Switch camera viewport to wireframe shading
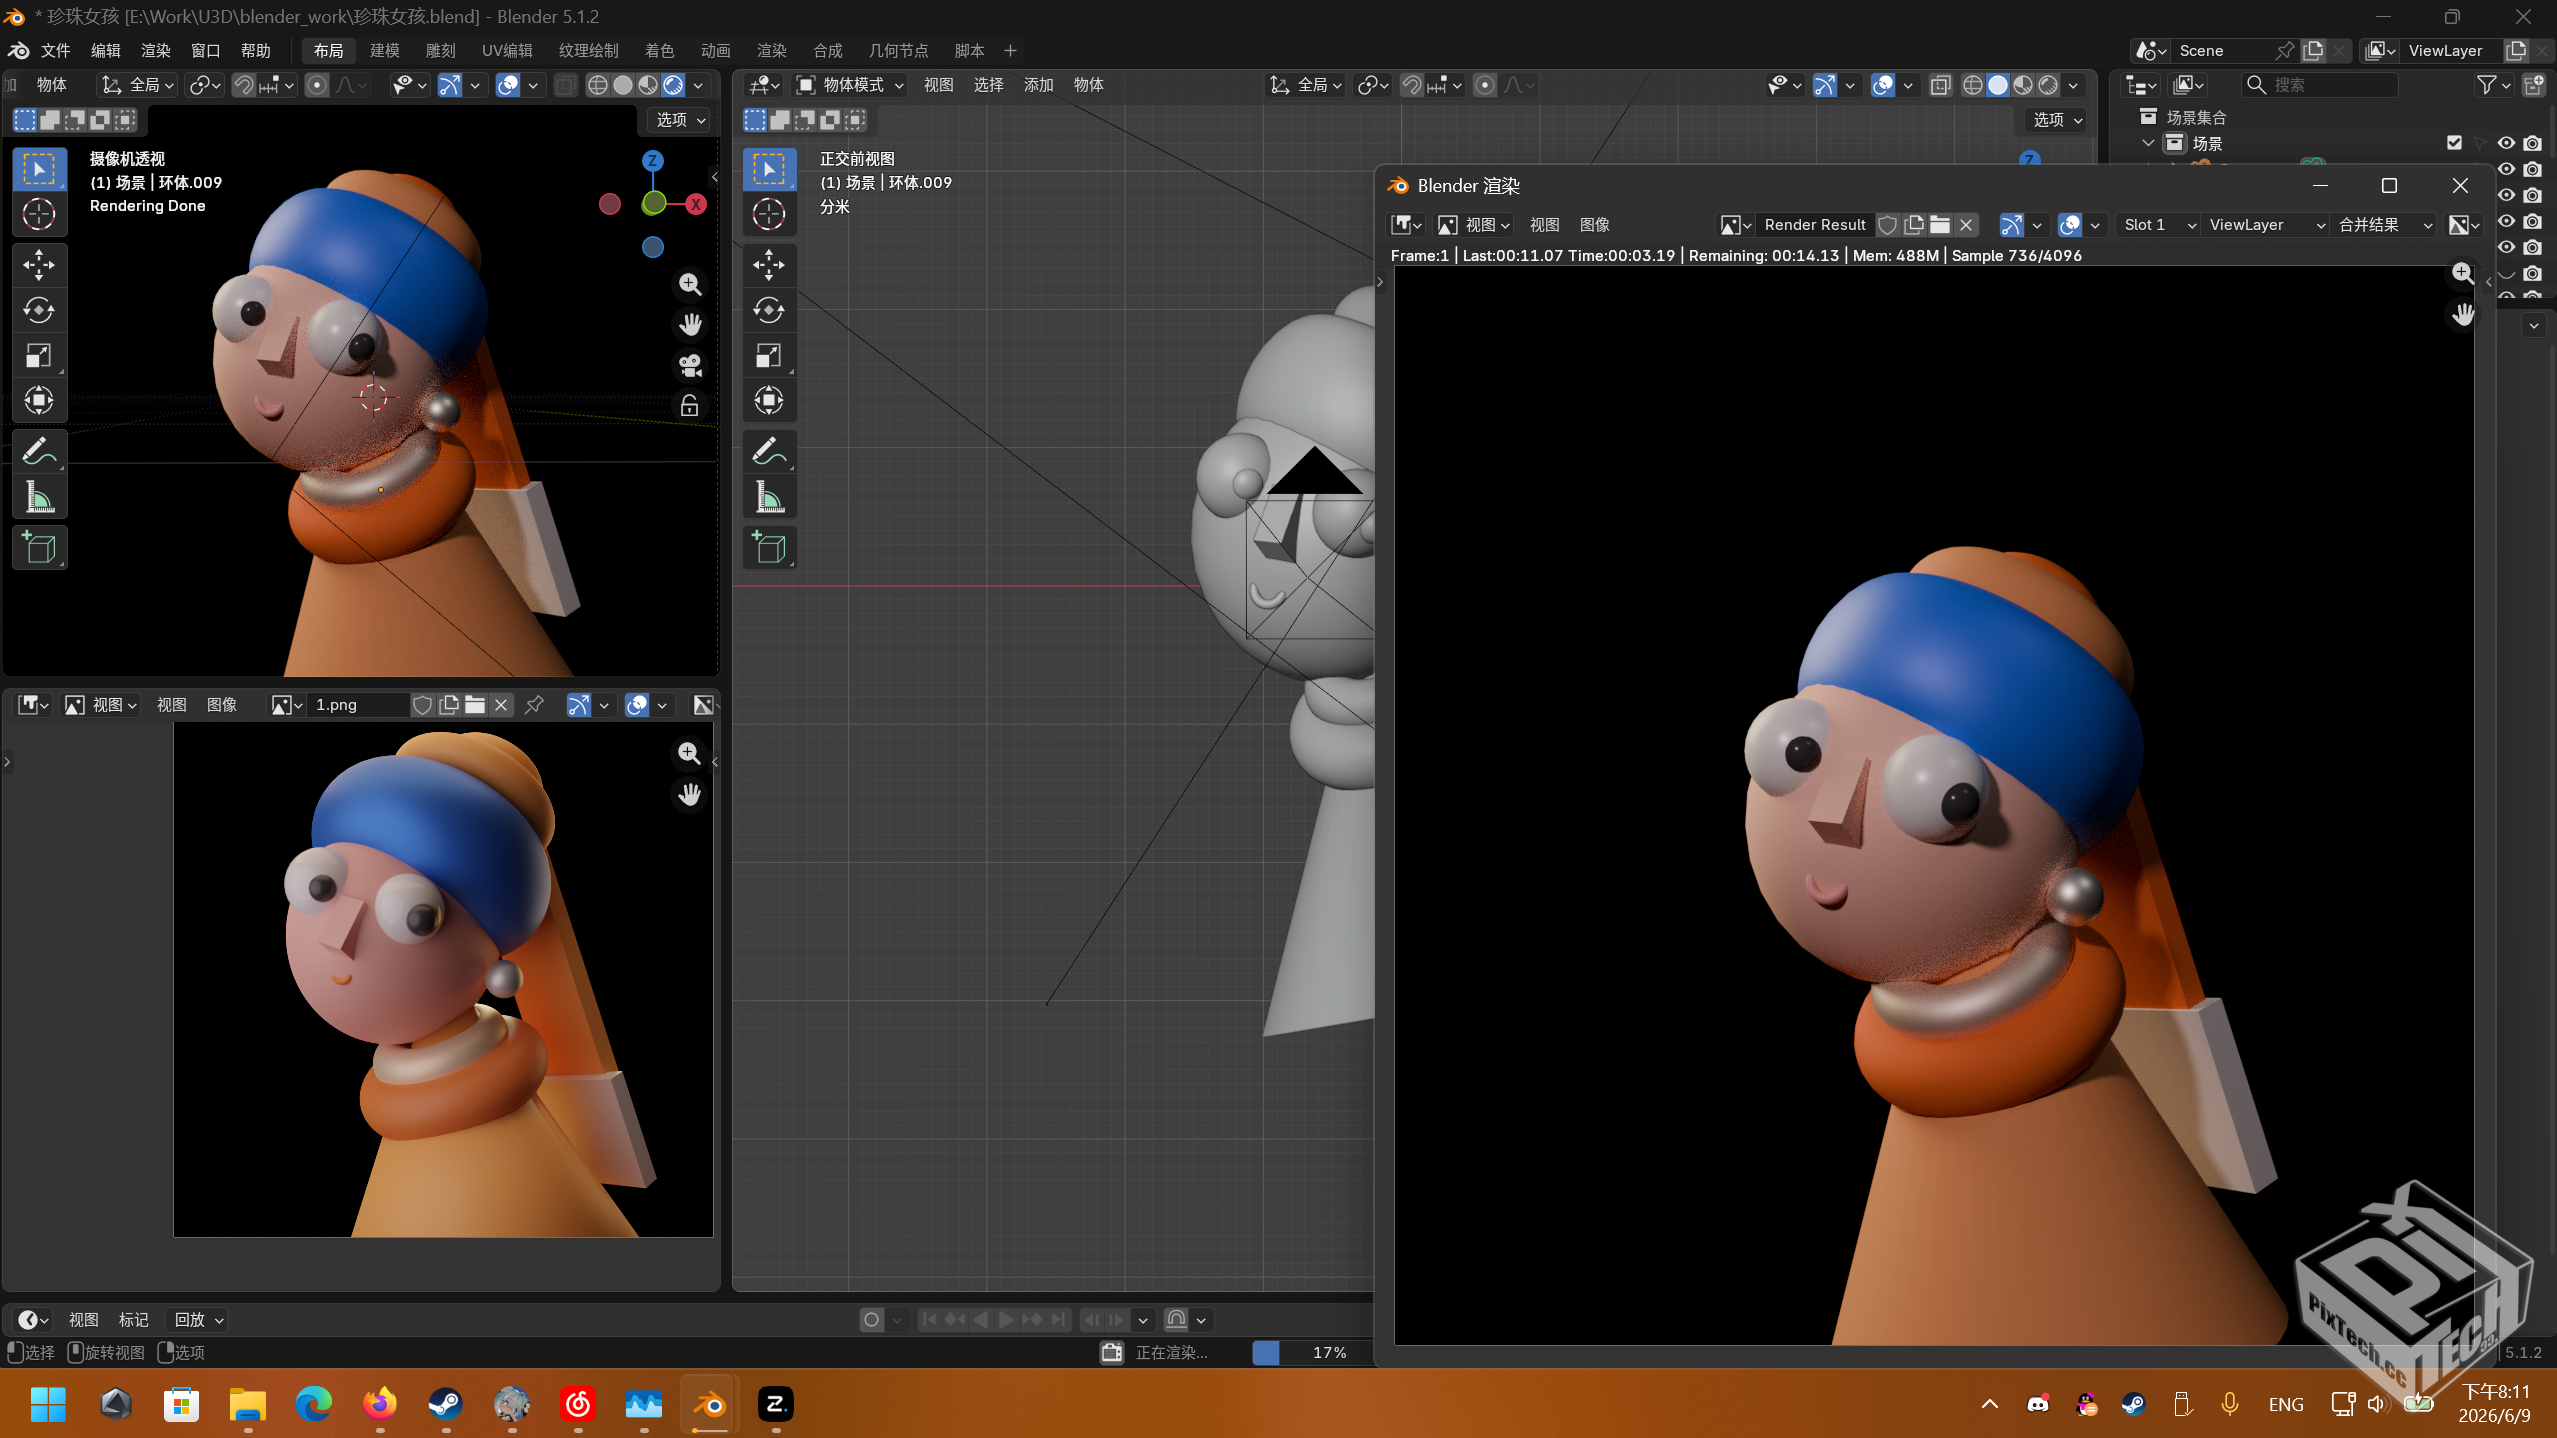The width and height of the screenshot is (2557, 1438). click(597, 85)
